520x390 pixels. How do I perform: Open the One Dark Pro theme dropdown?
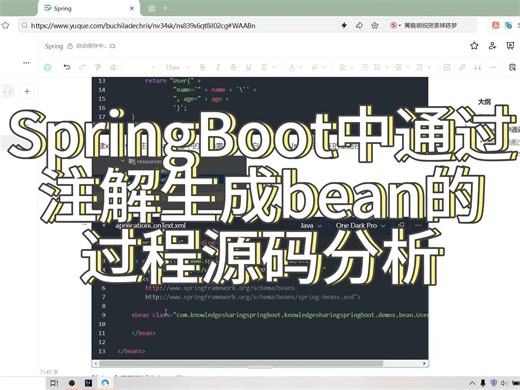(x=360, y=226)
